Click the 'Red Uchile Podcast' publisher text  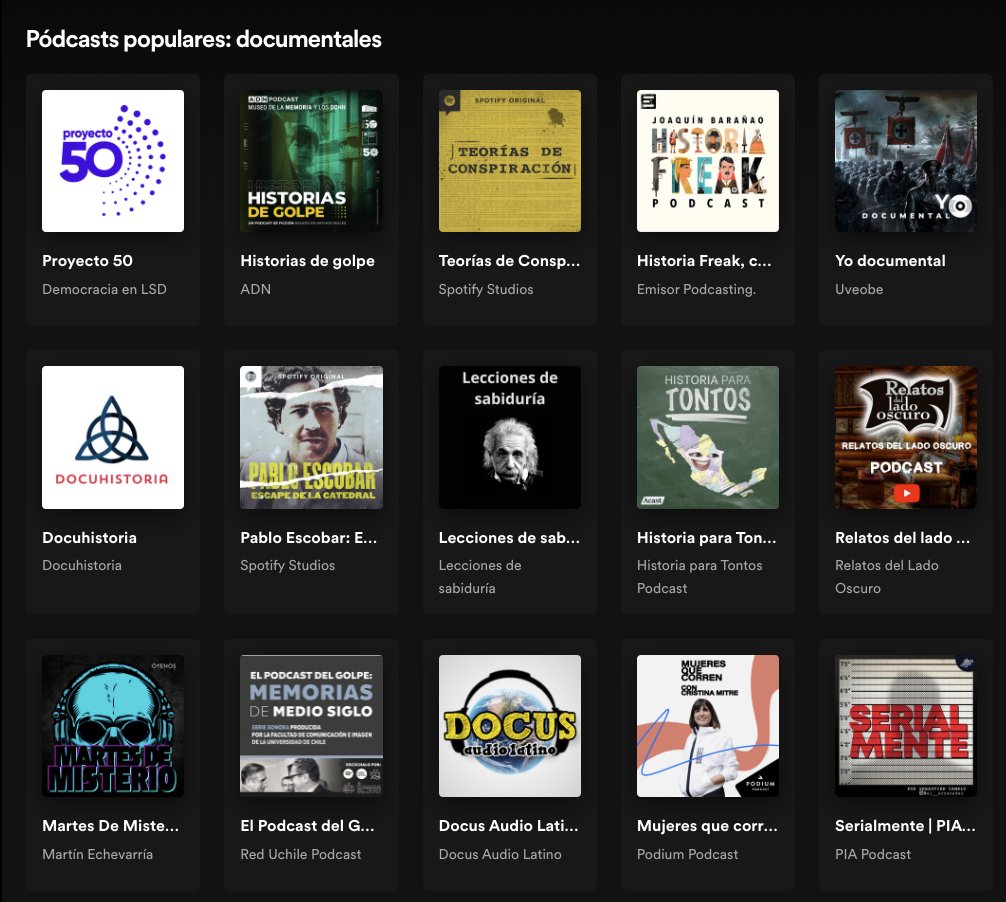300,854
